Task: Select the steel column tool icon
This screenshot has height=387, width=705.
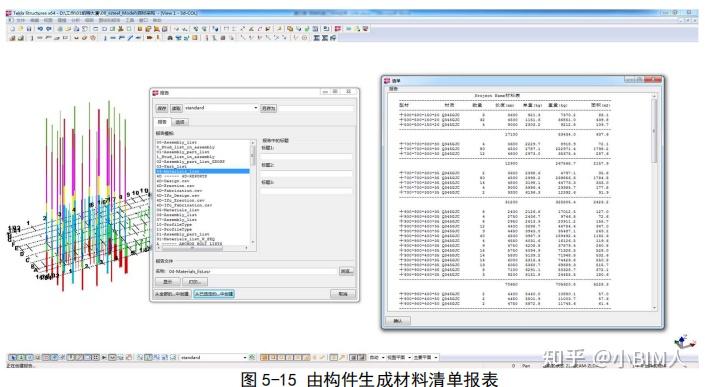Action: [x=105, y=38]
